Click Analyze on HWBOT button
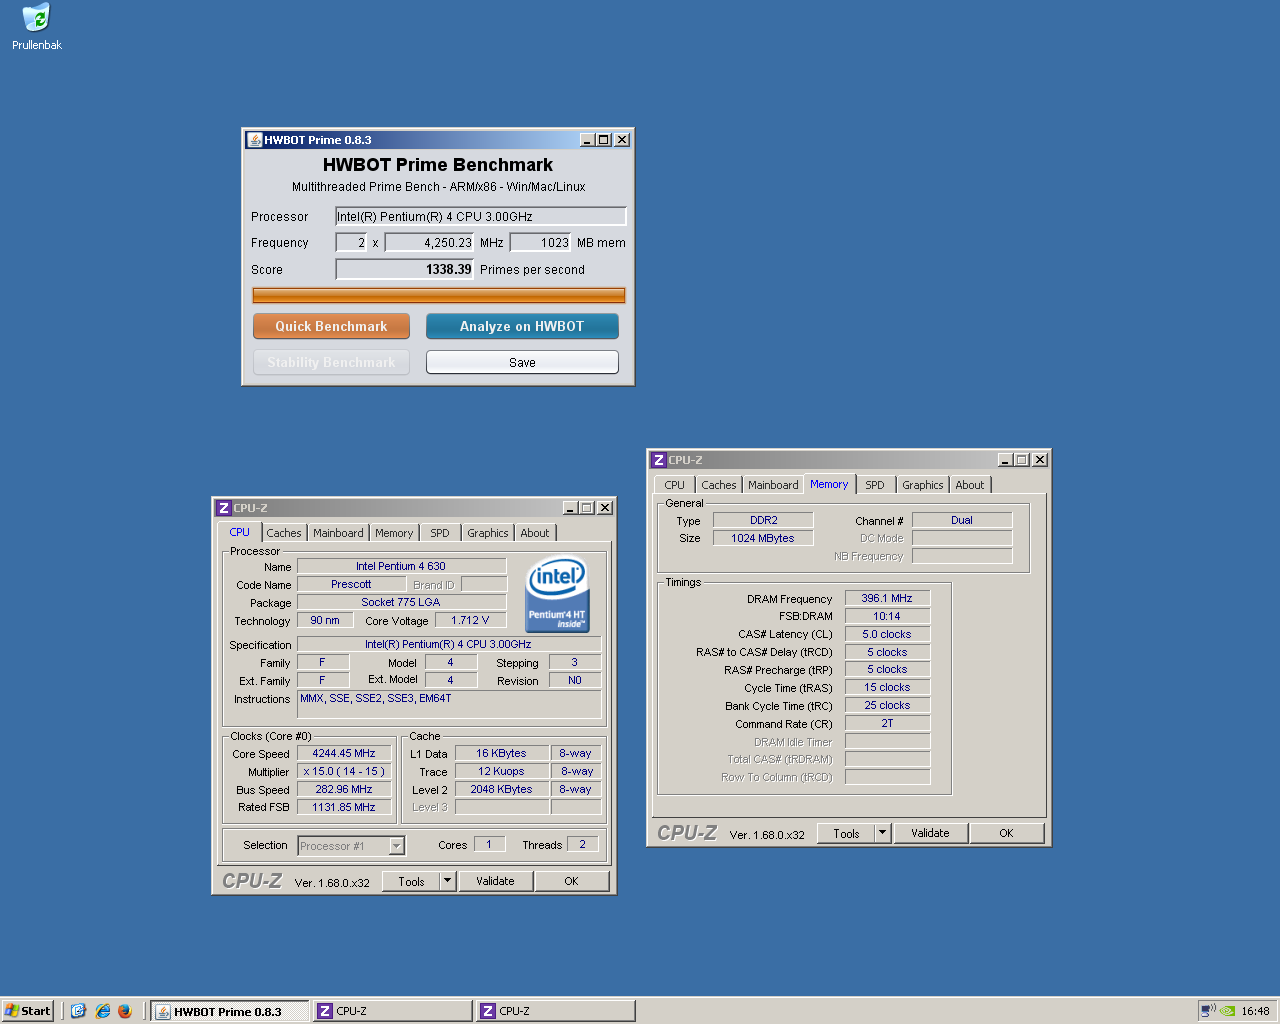Image resolution: width=1280 pixels, height=1024 pixels. click(522, 326)
